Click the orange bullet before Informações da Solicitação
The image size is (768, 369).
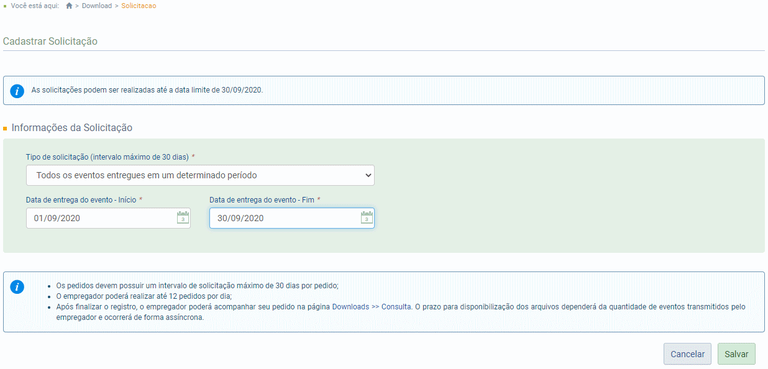coord(5,128)
